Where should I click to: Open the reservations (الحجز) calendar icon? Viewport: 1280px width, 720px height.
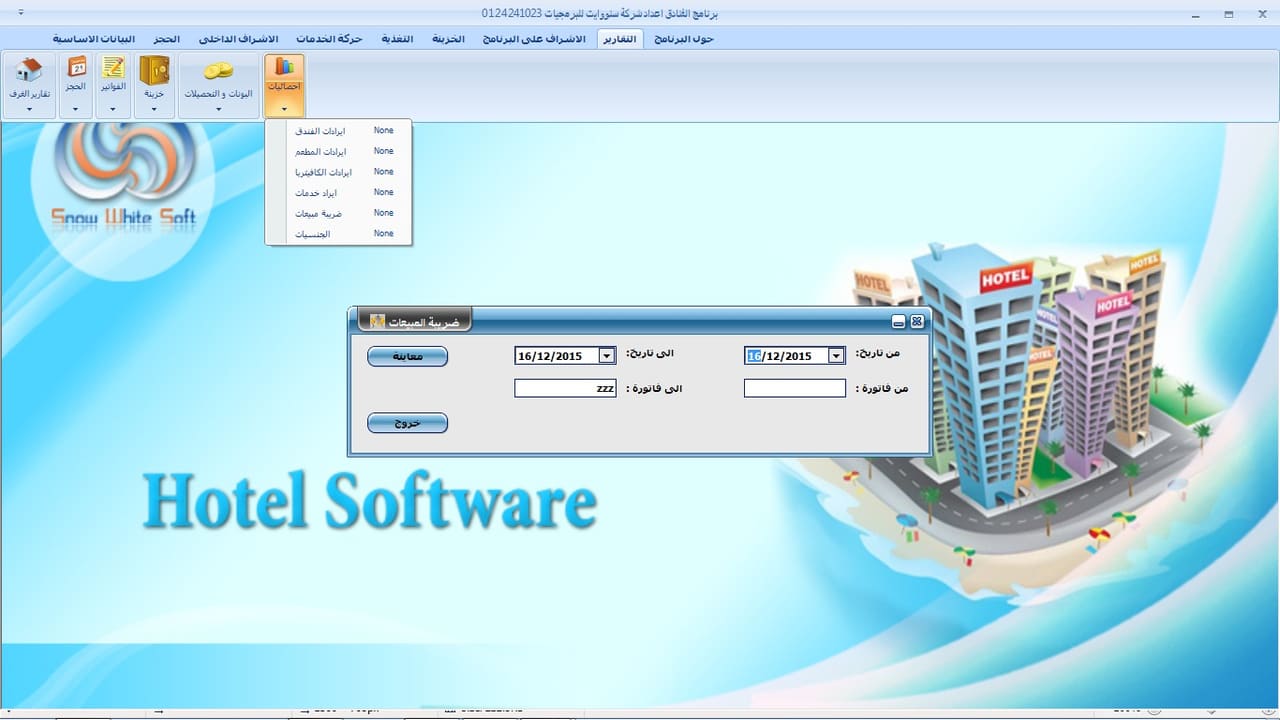(x=76, y=68)
